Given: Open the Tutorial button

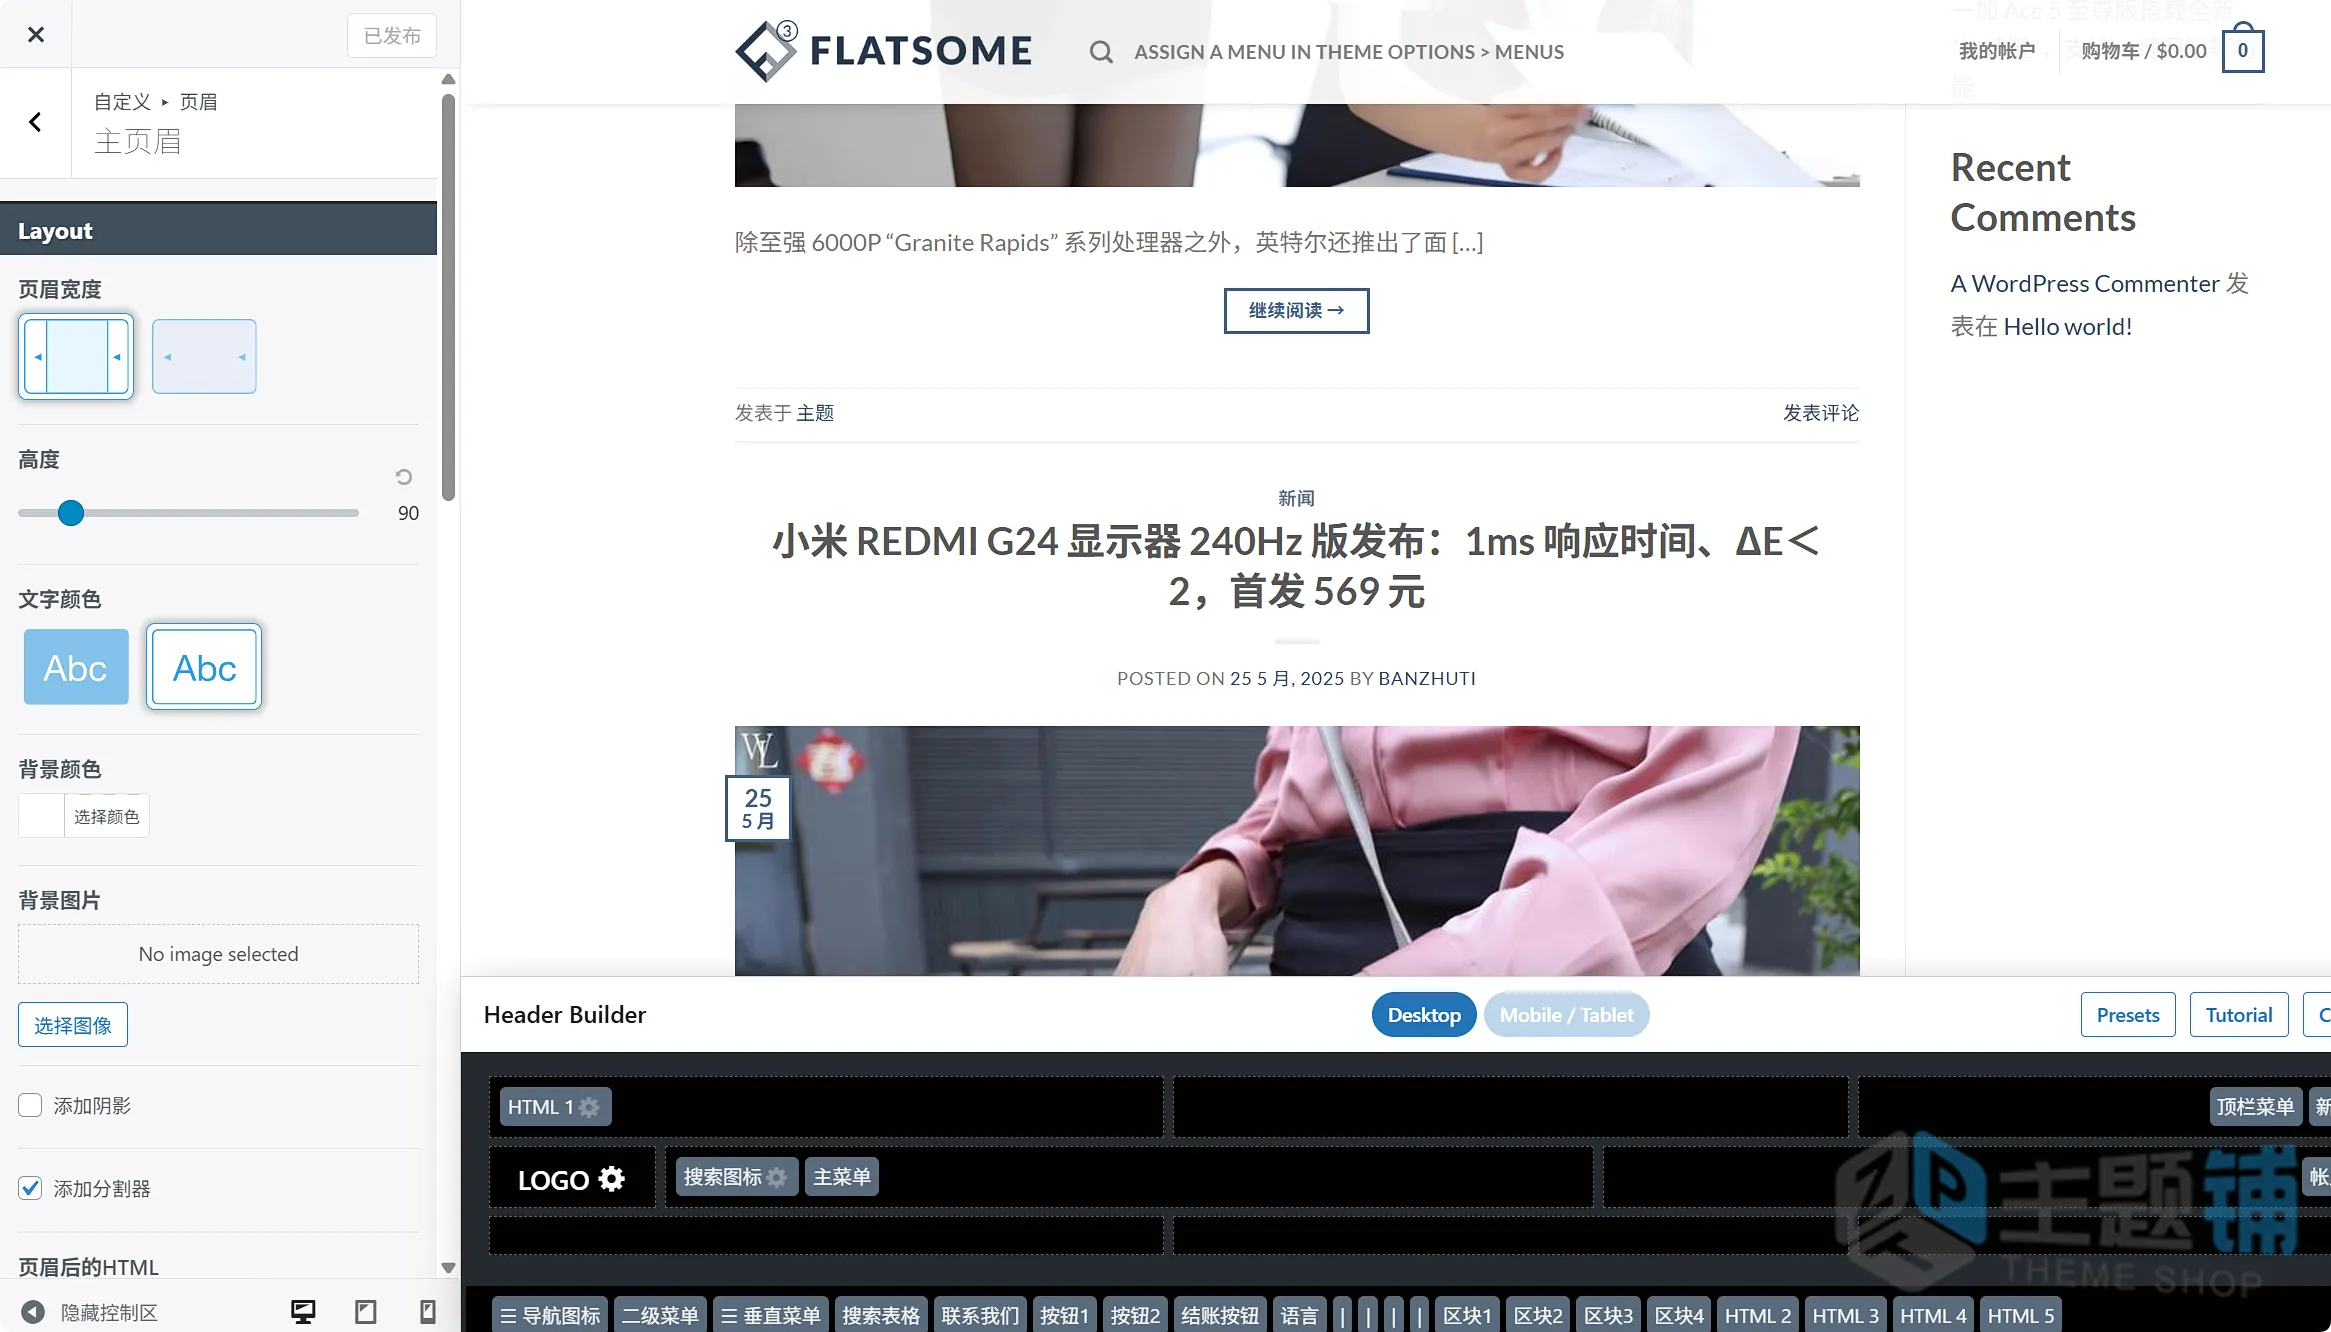Looking at the screenshot, I should click(x=2239, y=1015).
